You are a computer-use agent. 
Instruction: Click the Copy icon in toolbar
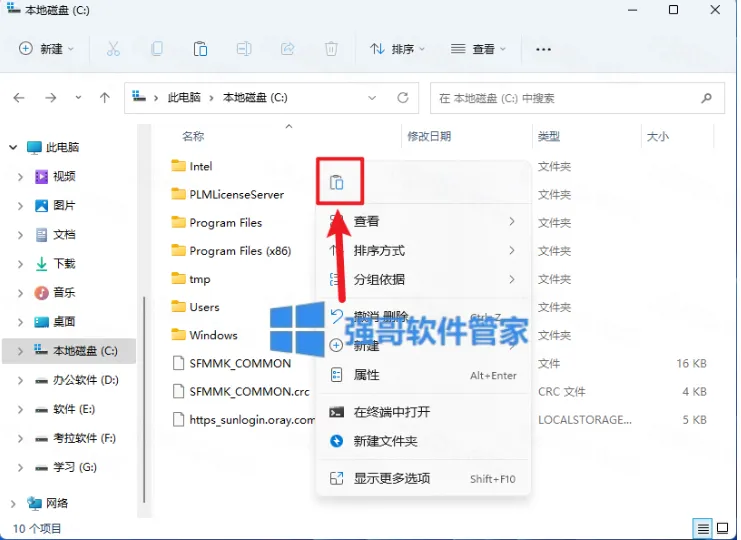pyautogui.click(x=157, y=49)
